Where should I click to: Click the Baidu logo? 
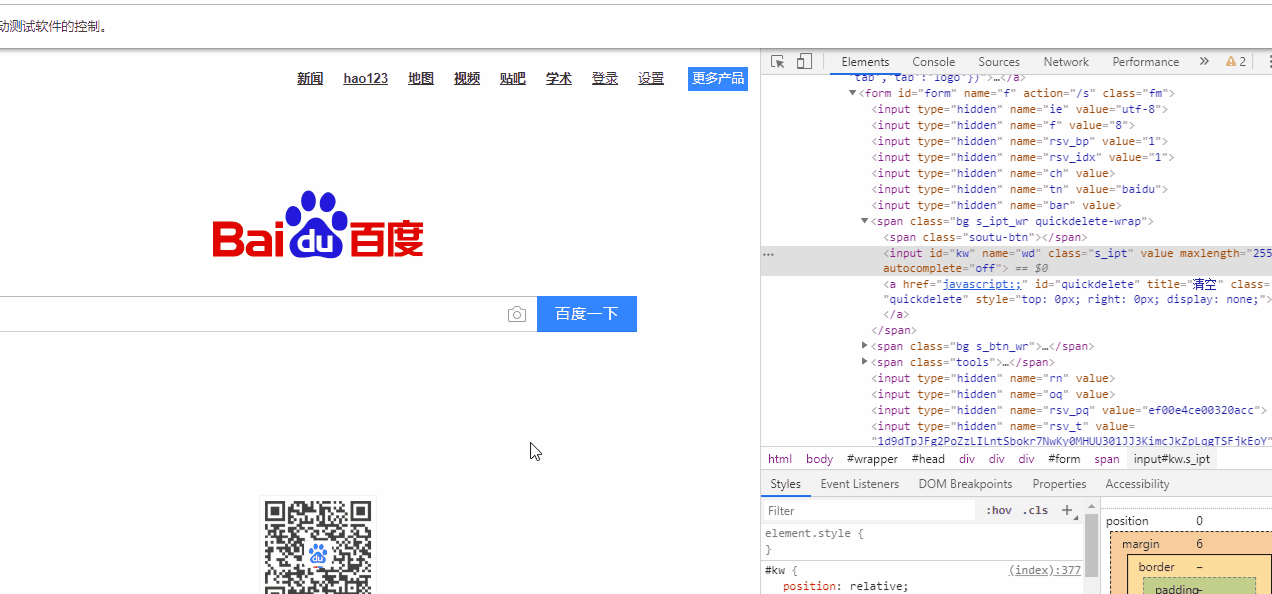click(x=318, y=225)
